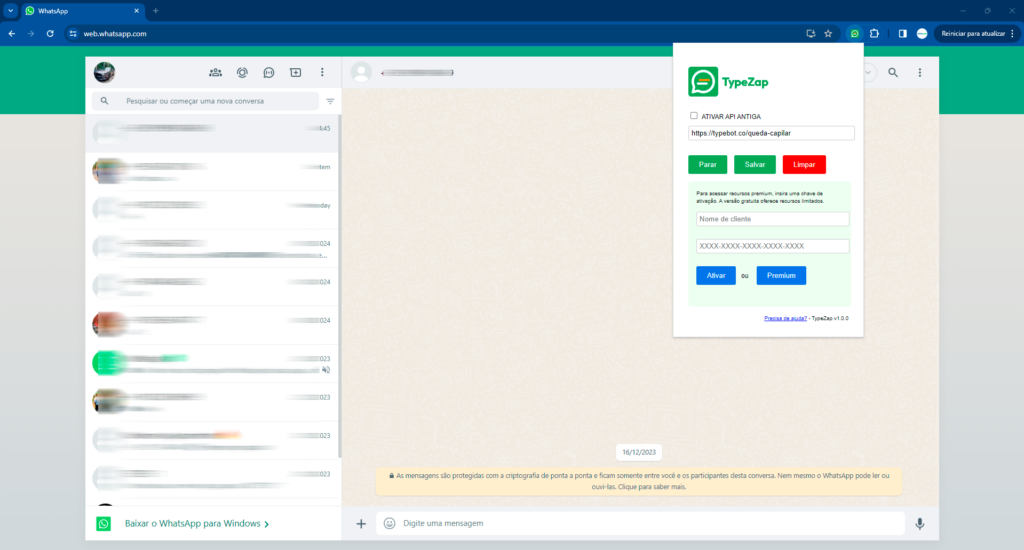Viewport: 1024px width, 550px height.
Task: Reload the WhatsApp Web page
Action: [50, 33]
